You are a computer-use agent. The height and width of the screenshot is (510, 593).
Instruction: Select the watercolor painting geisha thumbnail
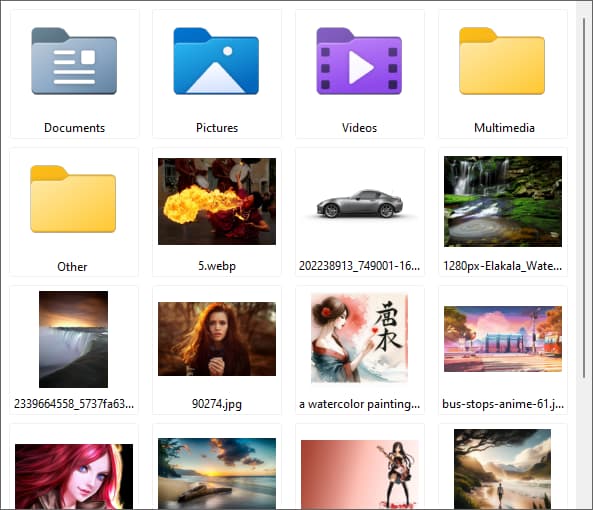point(359,338)
